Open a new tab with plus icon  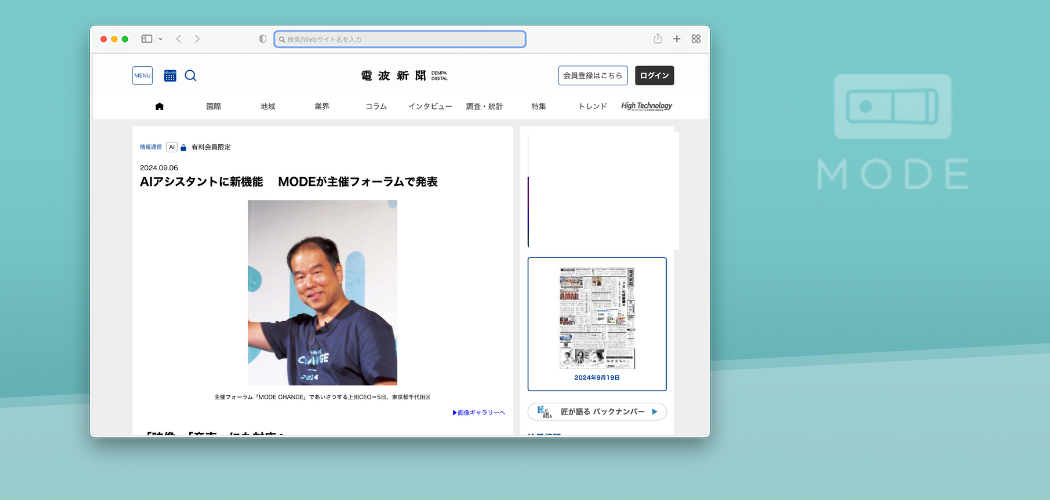click(677, 39)
